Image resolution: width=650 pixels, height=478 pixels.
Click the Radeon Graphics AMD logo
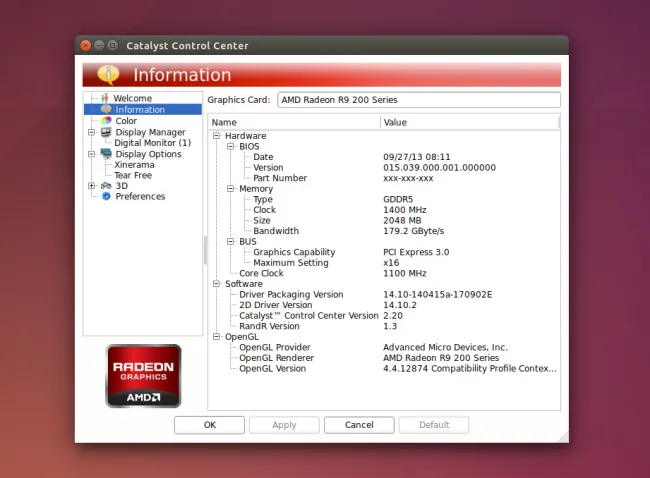point(143,376)
